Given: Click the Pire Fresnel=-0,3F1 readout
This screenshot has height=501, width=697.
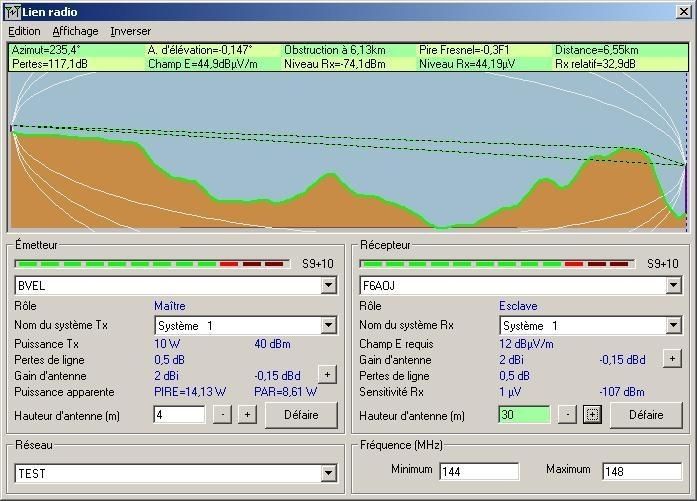Looking at the screenshot, I should pyautogui.click(x=464, y=50).
